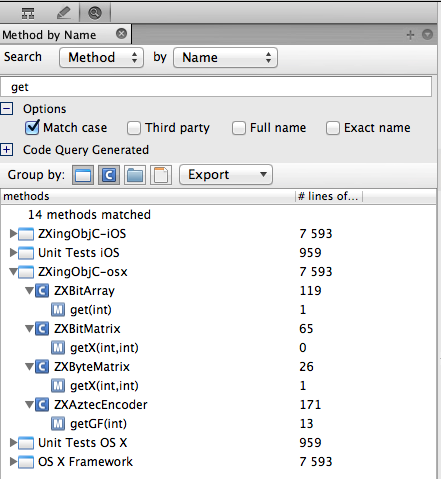This screenshot has width=441, height=479.
Task: Uncheck the Match case checkbox
Action: coord(32,128)
